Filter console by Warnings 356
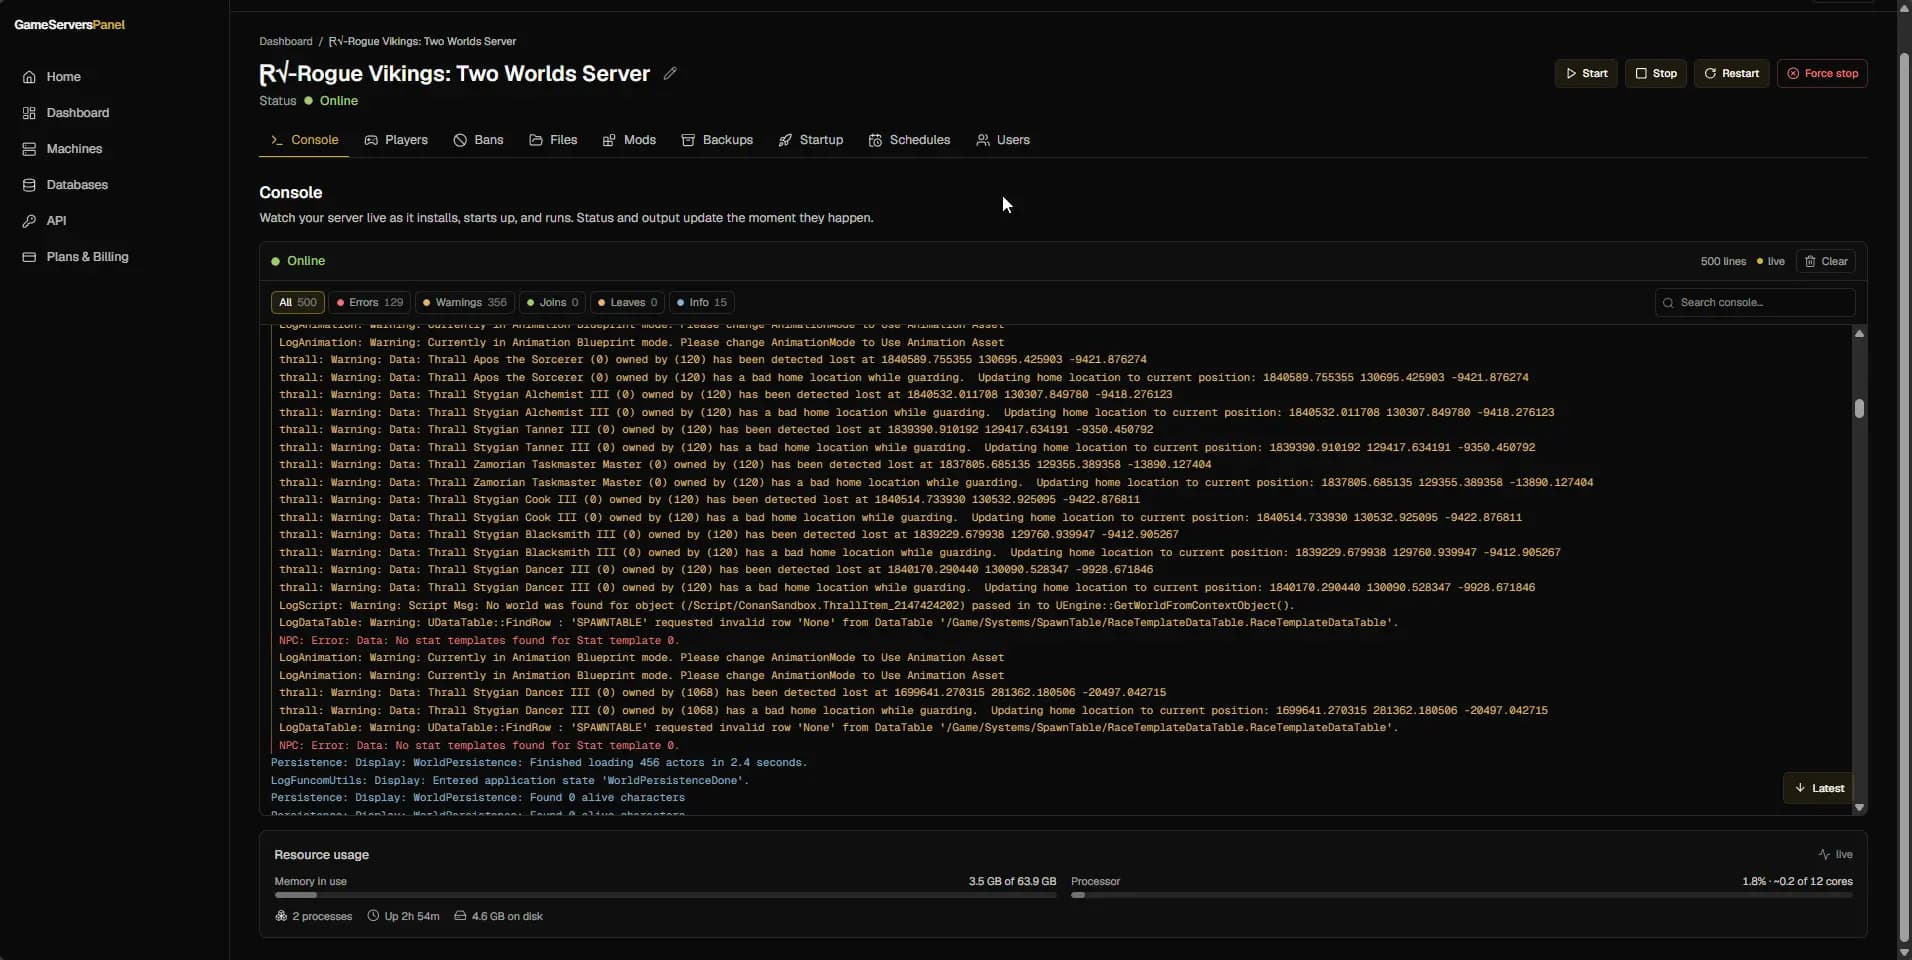This screenshot has width=1912, height=960. click(465, 302)
